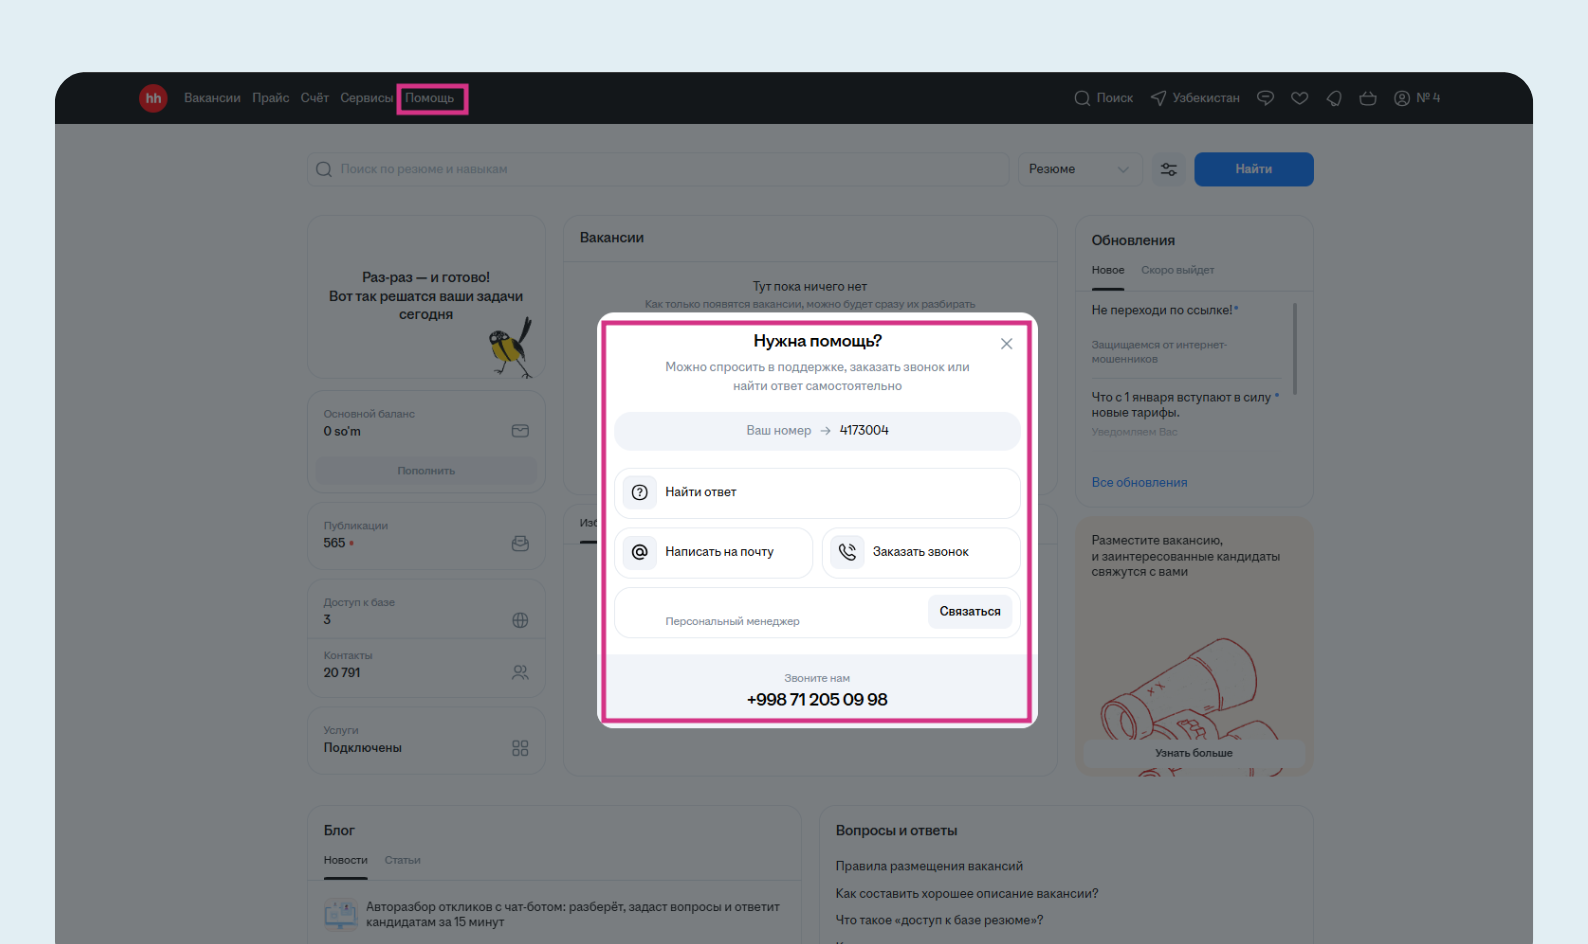Open the user profile icon №4
The image size is (1588, 944).
(x=1402, y=98)
